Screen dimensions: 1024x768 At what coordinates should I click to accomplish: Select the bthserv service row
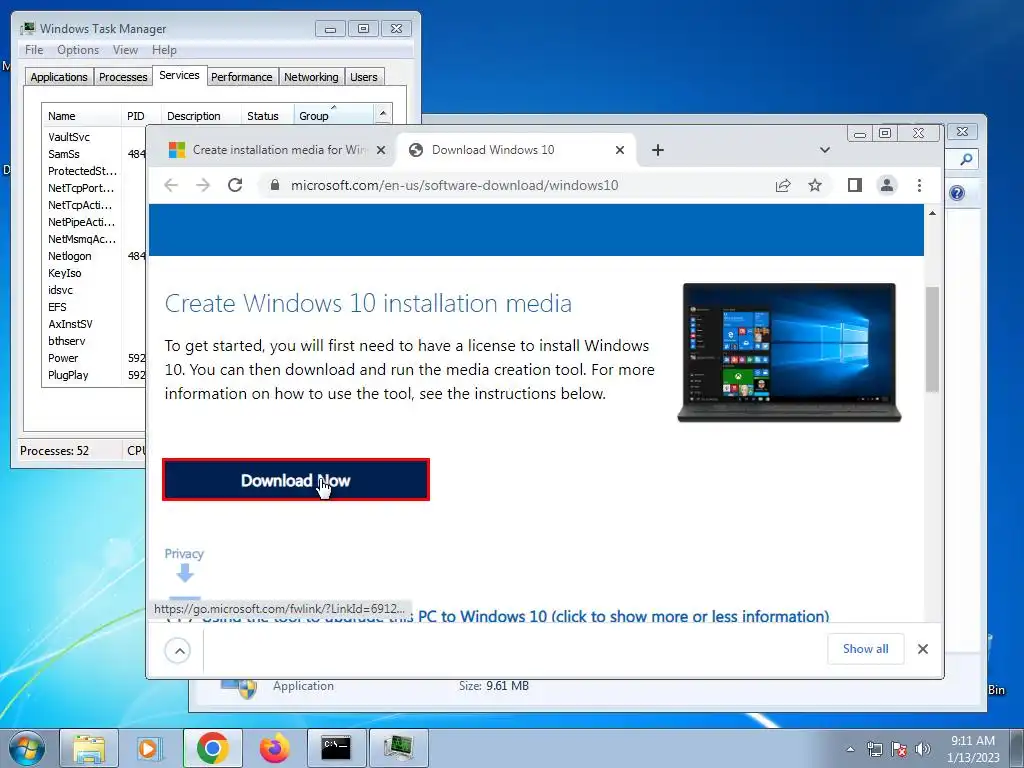point(66,341)
